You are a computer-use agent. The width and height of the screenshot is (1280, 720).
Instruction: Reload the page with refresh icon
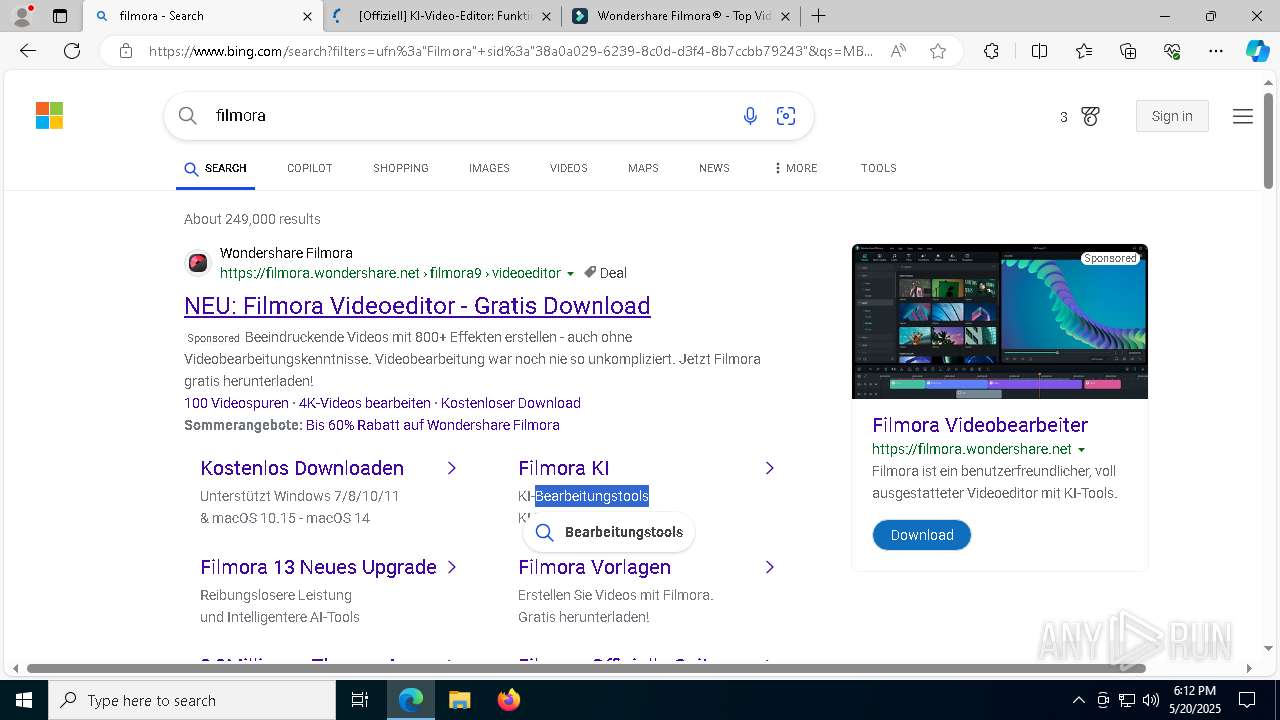click(72, 51)
